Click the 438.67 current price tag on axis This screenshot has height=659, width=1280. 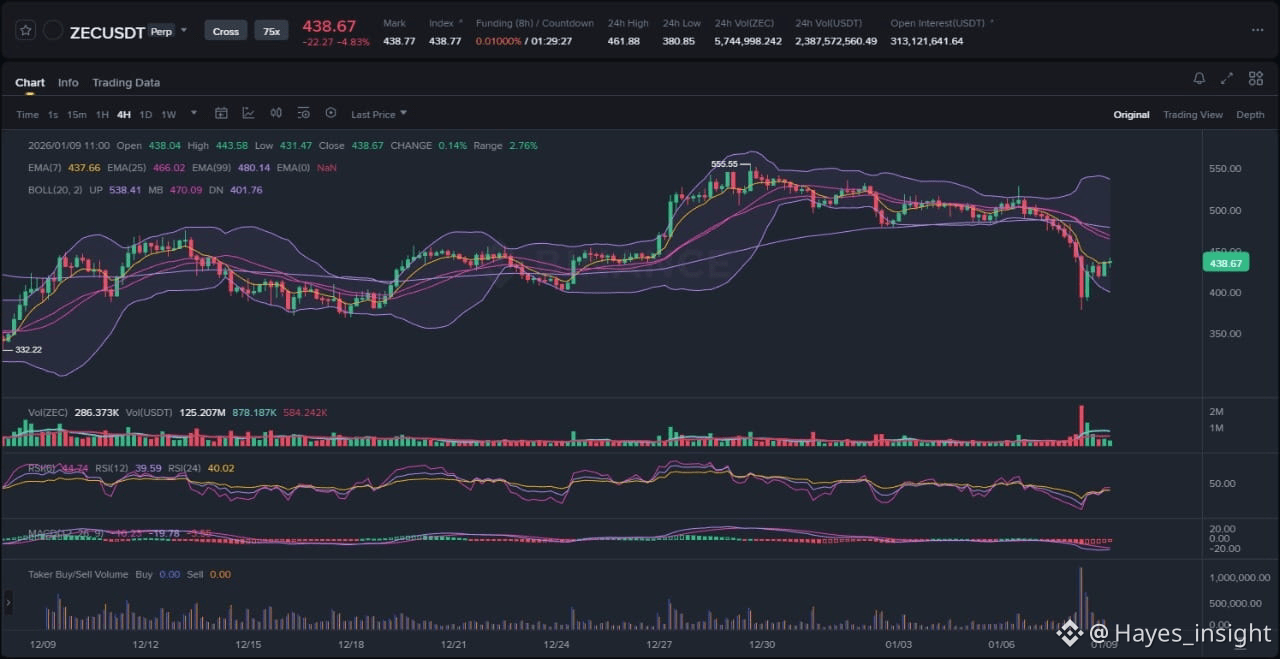click(x=1227, y=263)
